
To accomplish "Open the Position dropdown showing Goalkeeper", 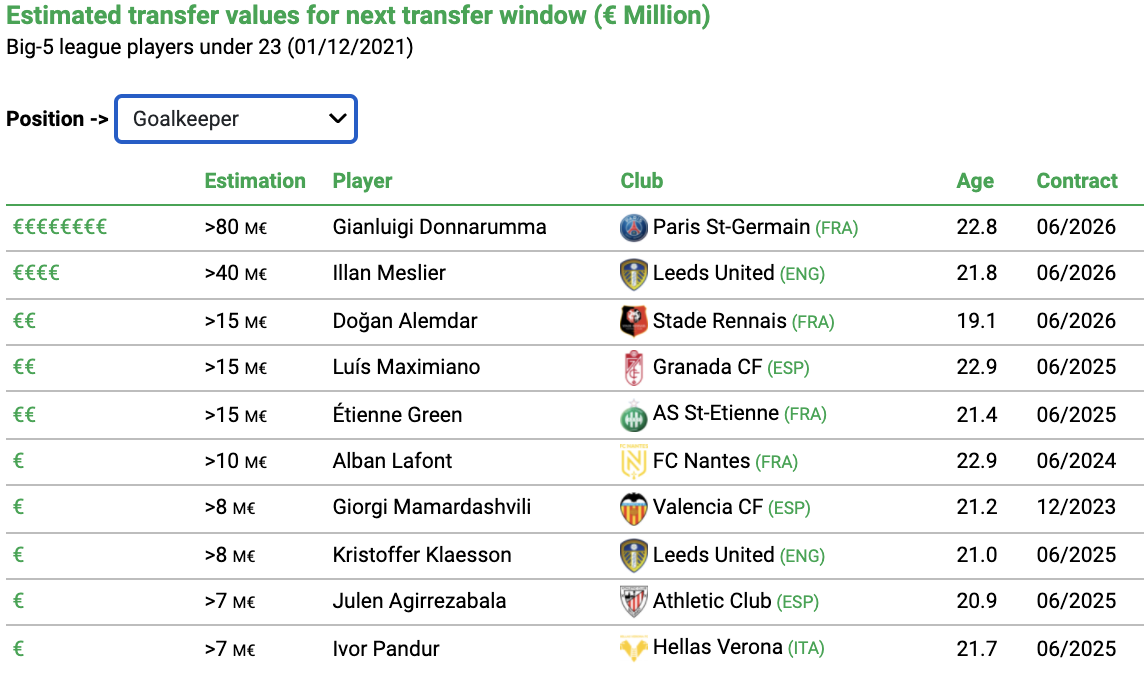I will coord(236,119).
